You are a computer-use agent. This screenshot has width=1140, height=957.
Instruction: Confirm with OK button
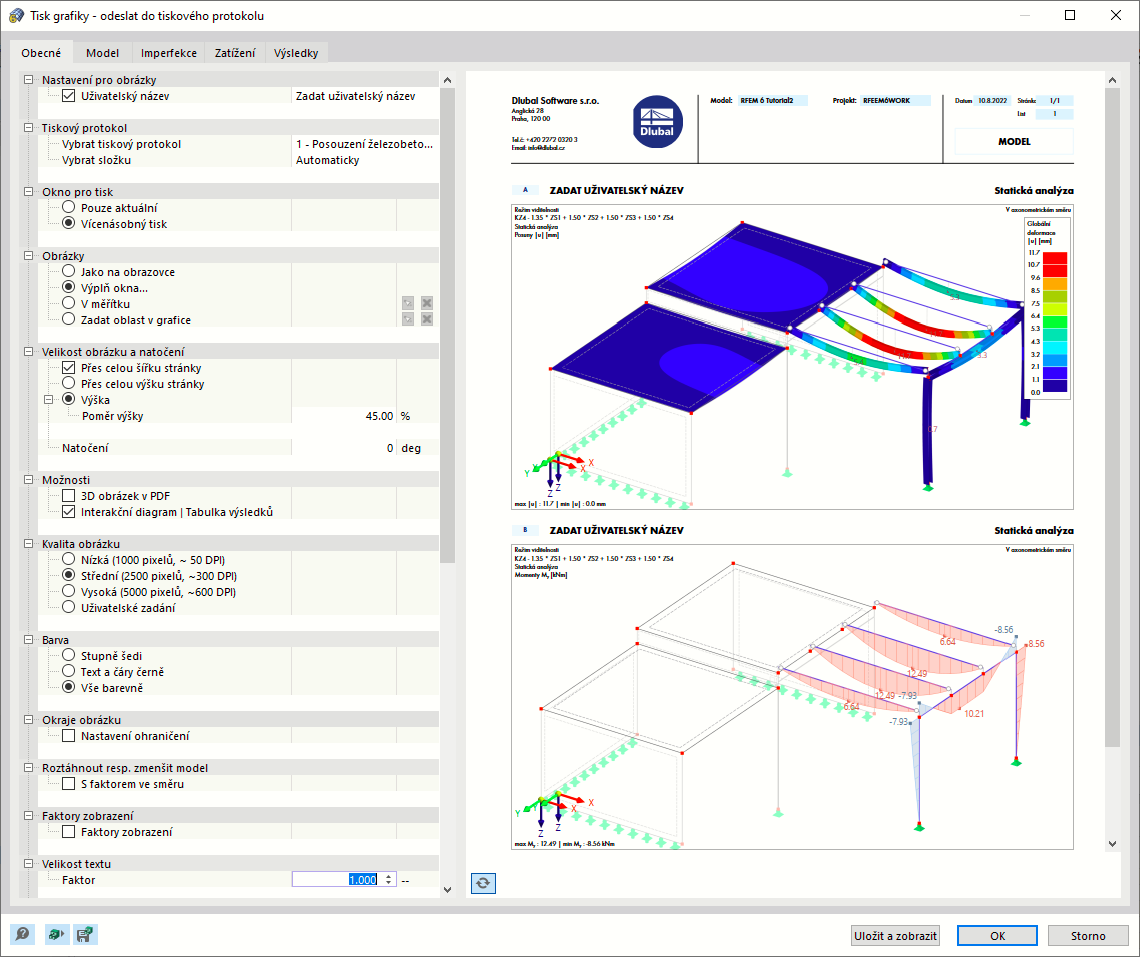tap(998, 935)
